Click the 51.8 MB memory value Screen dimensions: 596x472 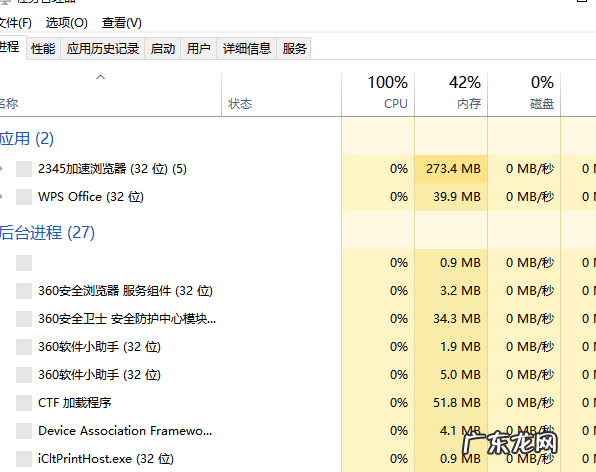coord(457,403)
